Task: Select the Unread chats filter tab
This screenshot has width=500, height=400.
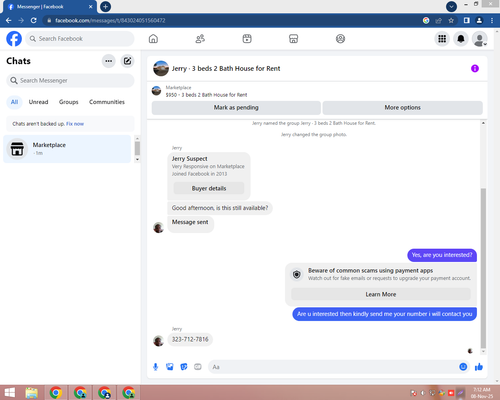Action: coord(38,102)
